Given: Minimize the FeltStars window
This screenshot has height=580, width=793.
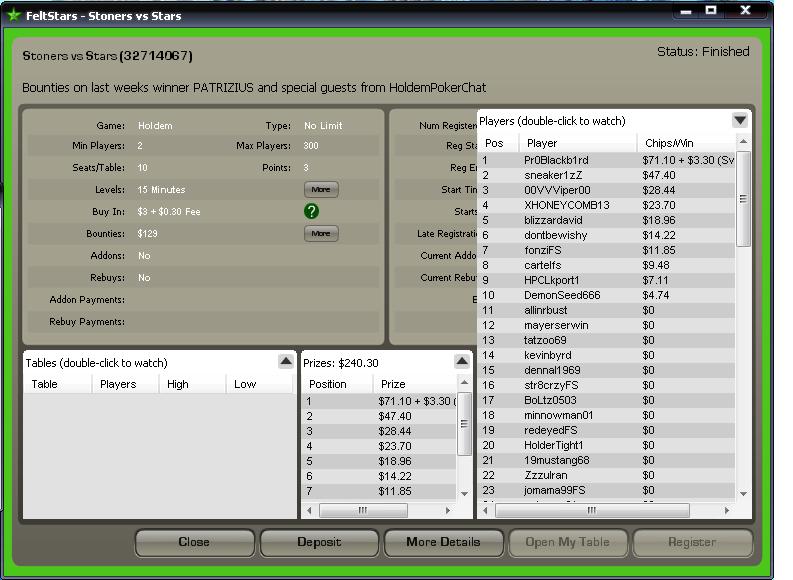Looking at the screenshot, I should (x=686, y=11).
